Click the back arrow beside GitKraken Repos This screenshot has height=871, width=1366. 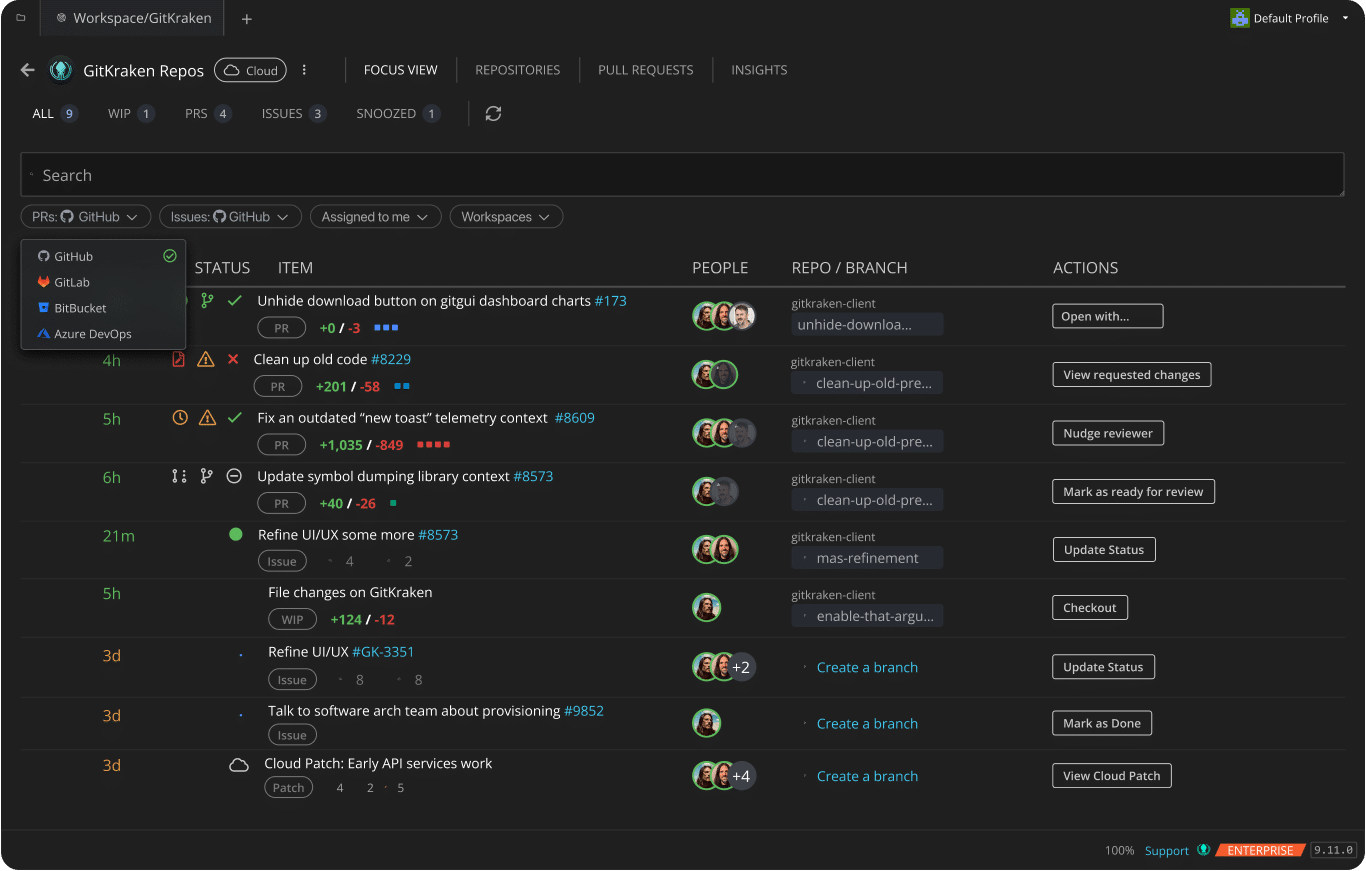coord(28,70)
